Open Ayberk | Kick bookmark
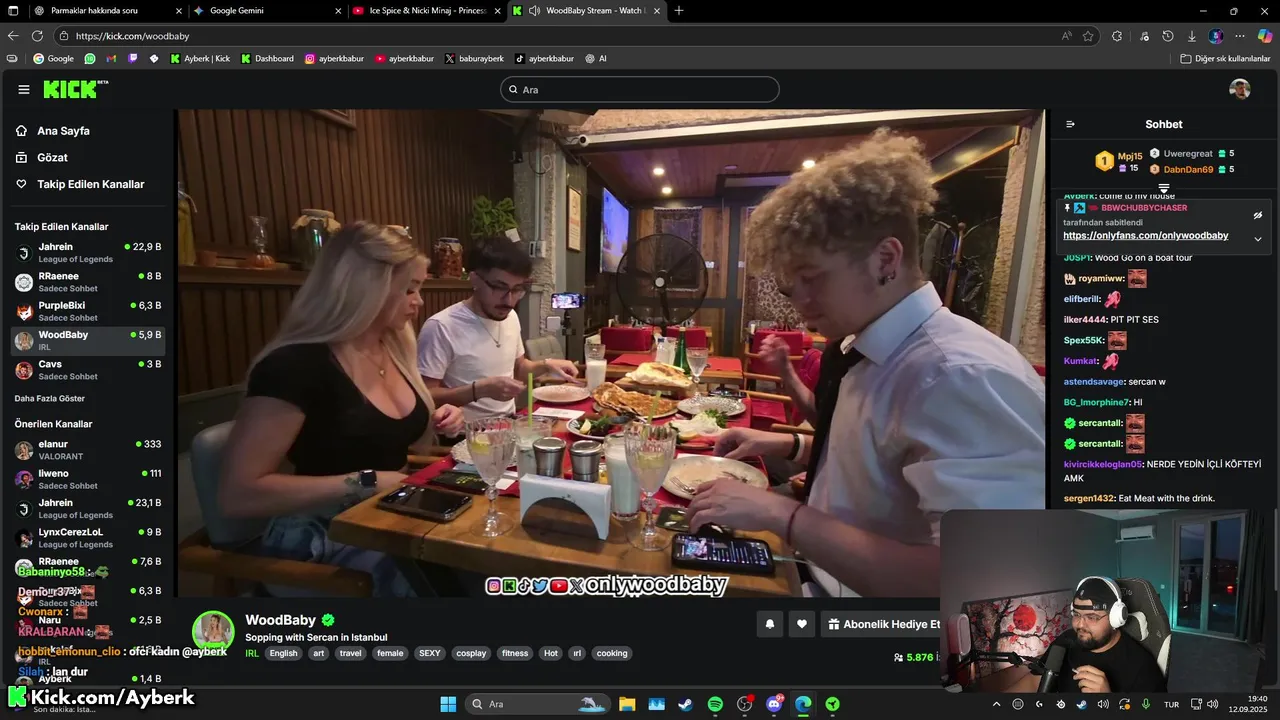Screen dimensions: 1280x720 click(200, 59)
